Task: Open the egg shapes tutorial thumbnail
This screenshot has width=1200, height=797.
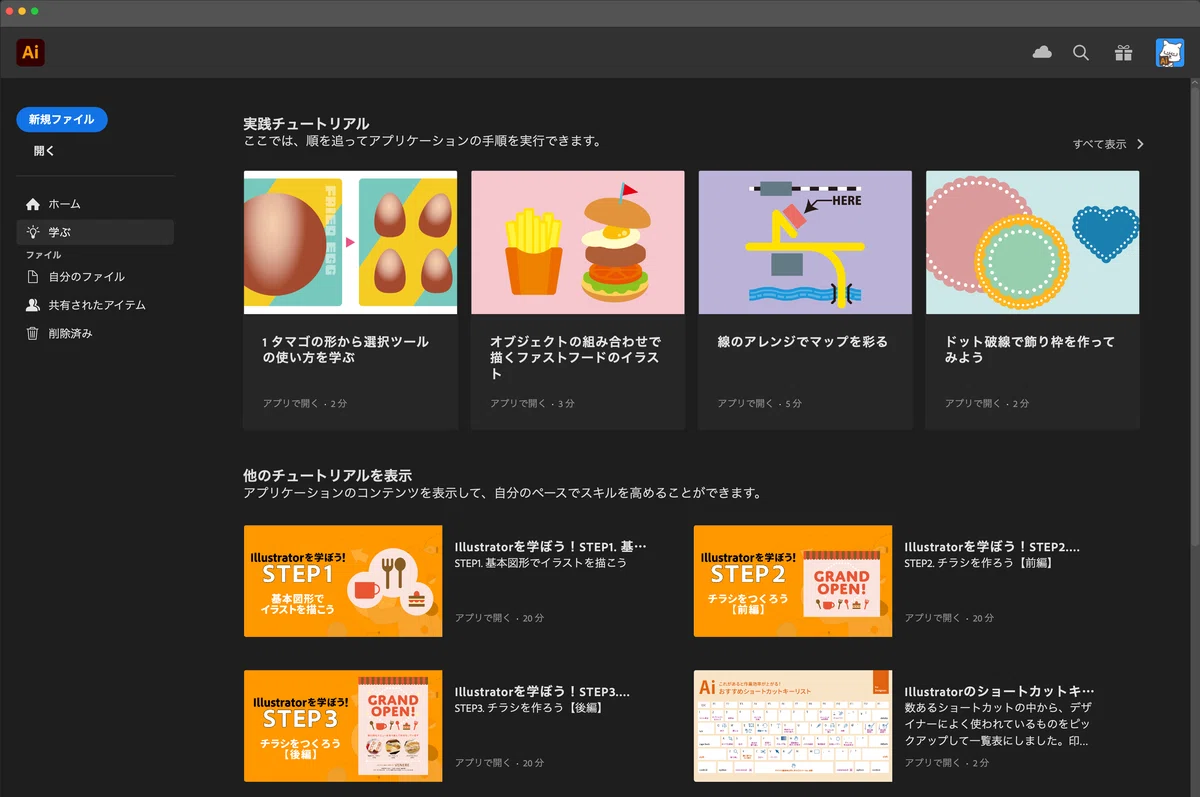Action: coord(350,242)
